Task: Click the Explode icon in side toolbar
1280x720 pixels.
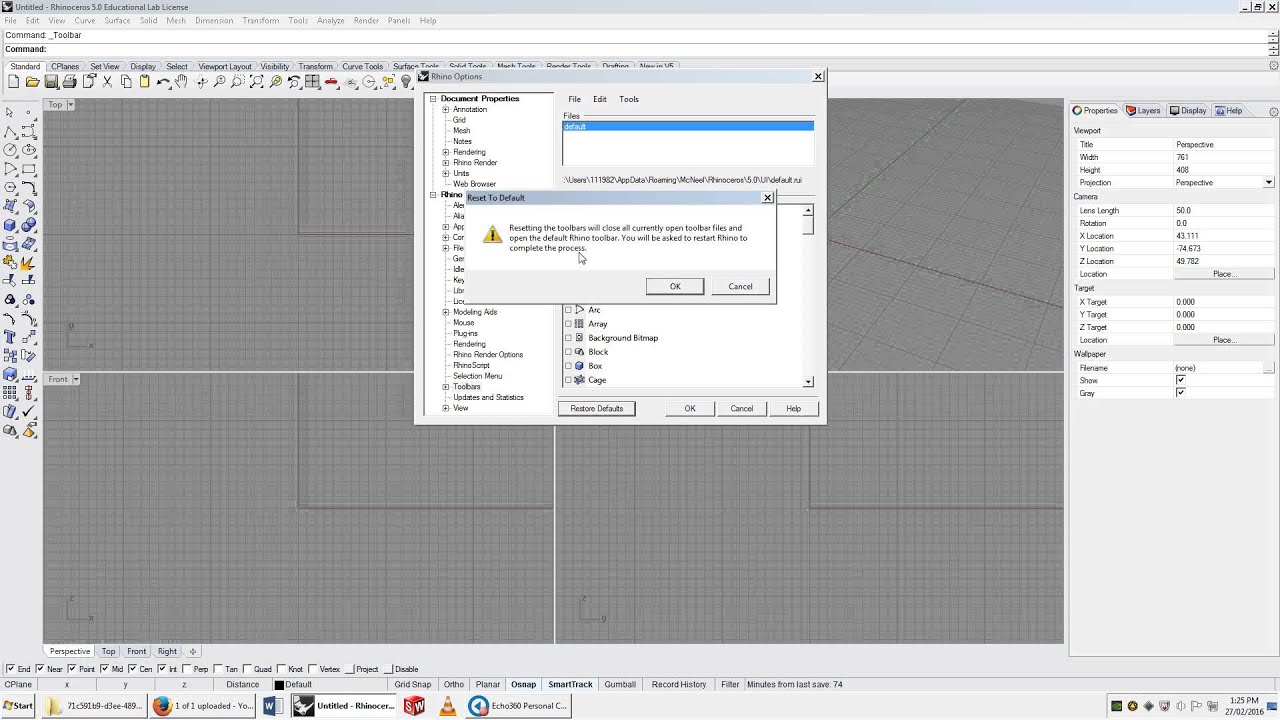Action: 29,262
